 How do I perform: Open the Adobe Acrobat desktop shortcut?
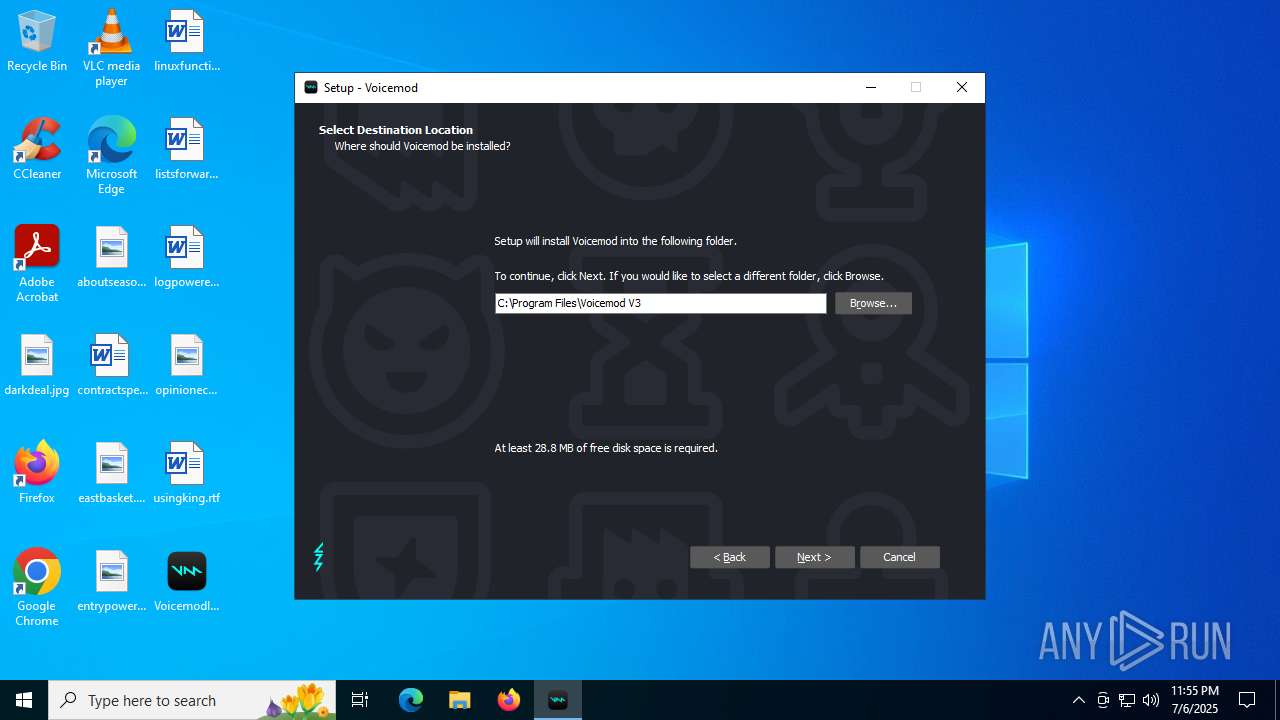point(37,264)
